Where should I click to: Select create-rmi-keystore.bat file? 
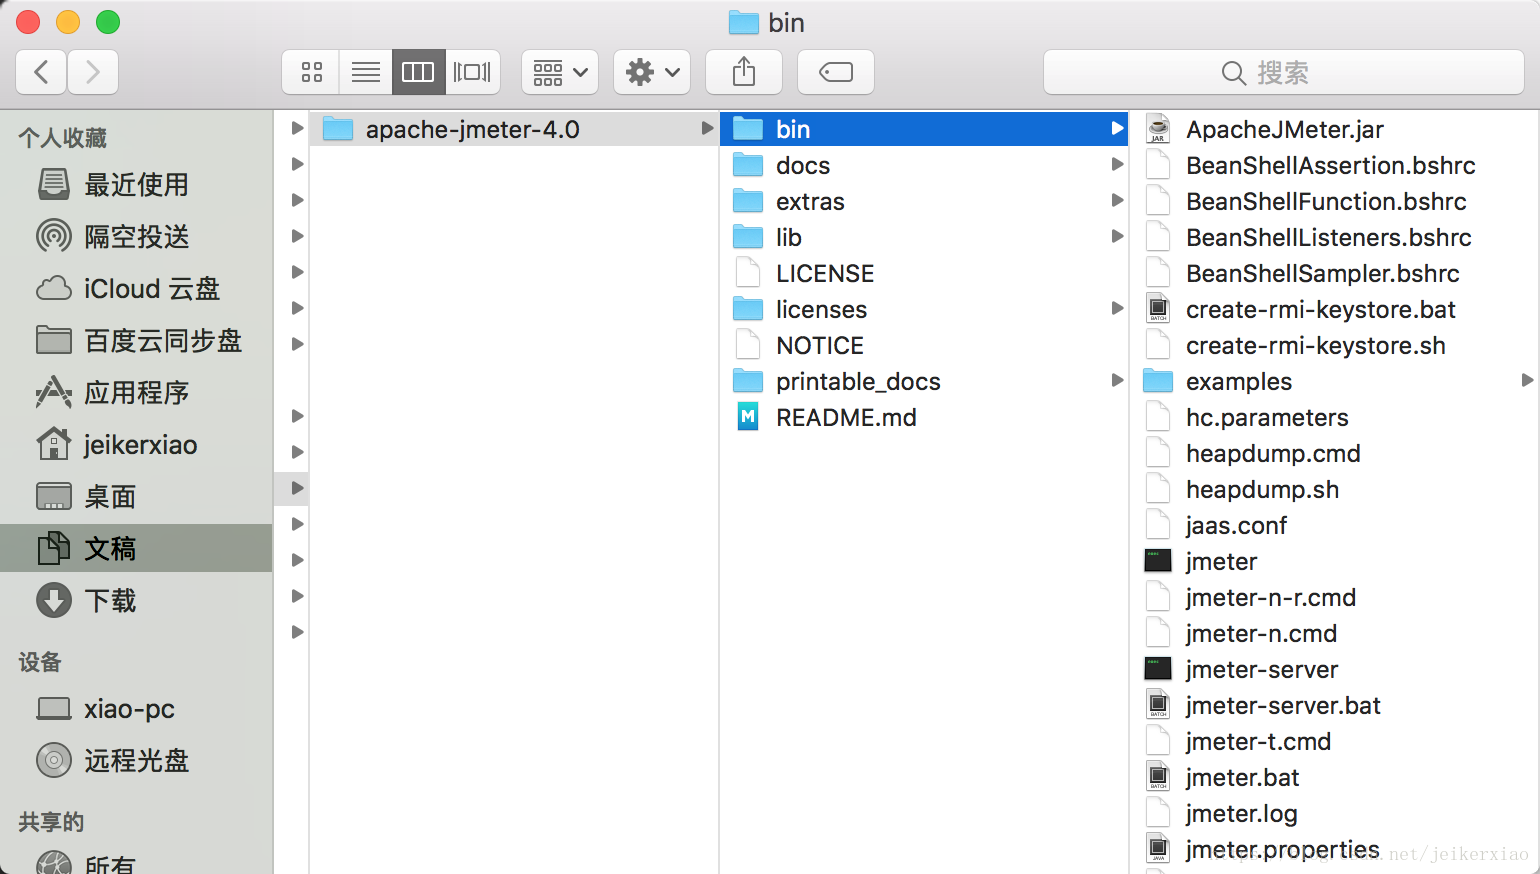pos(1335,309)
